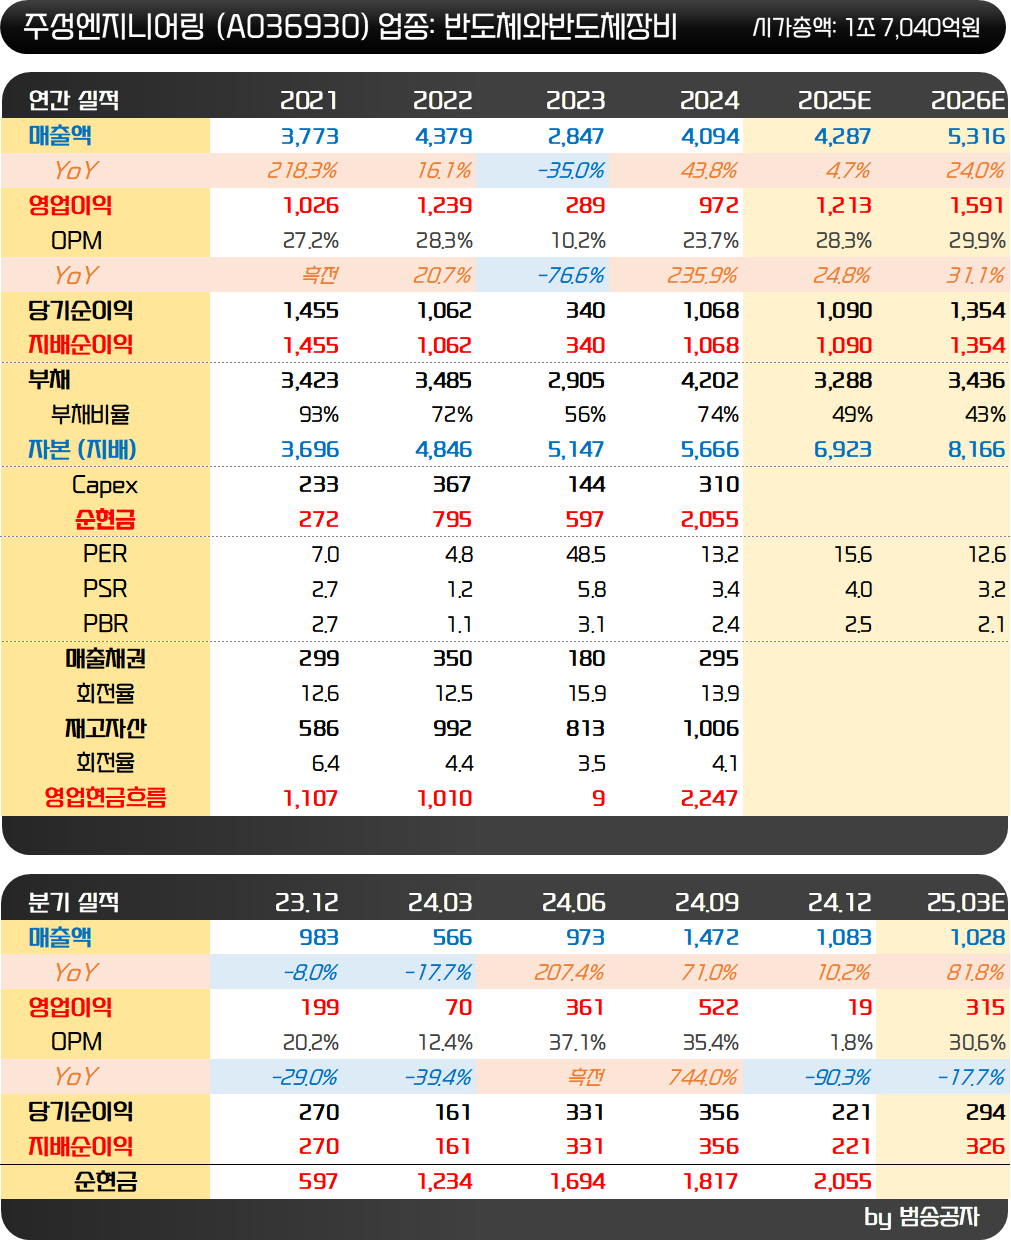Click the quarterly 영업이익 value 522
The height and width of the screenshot is (1240, 1011).
click(718, 1008)
